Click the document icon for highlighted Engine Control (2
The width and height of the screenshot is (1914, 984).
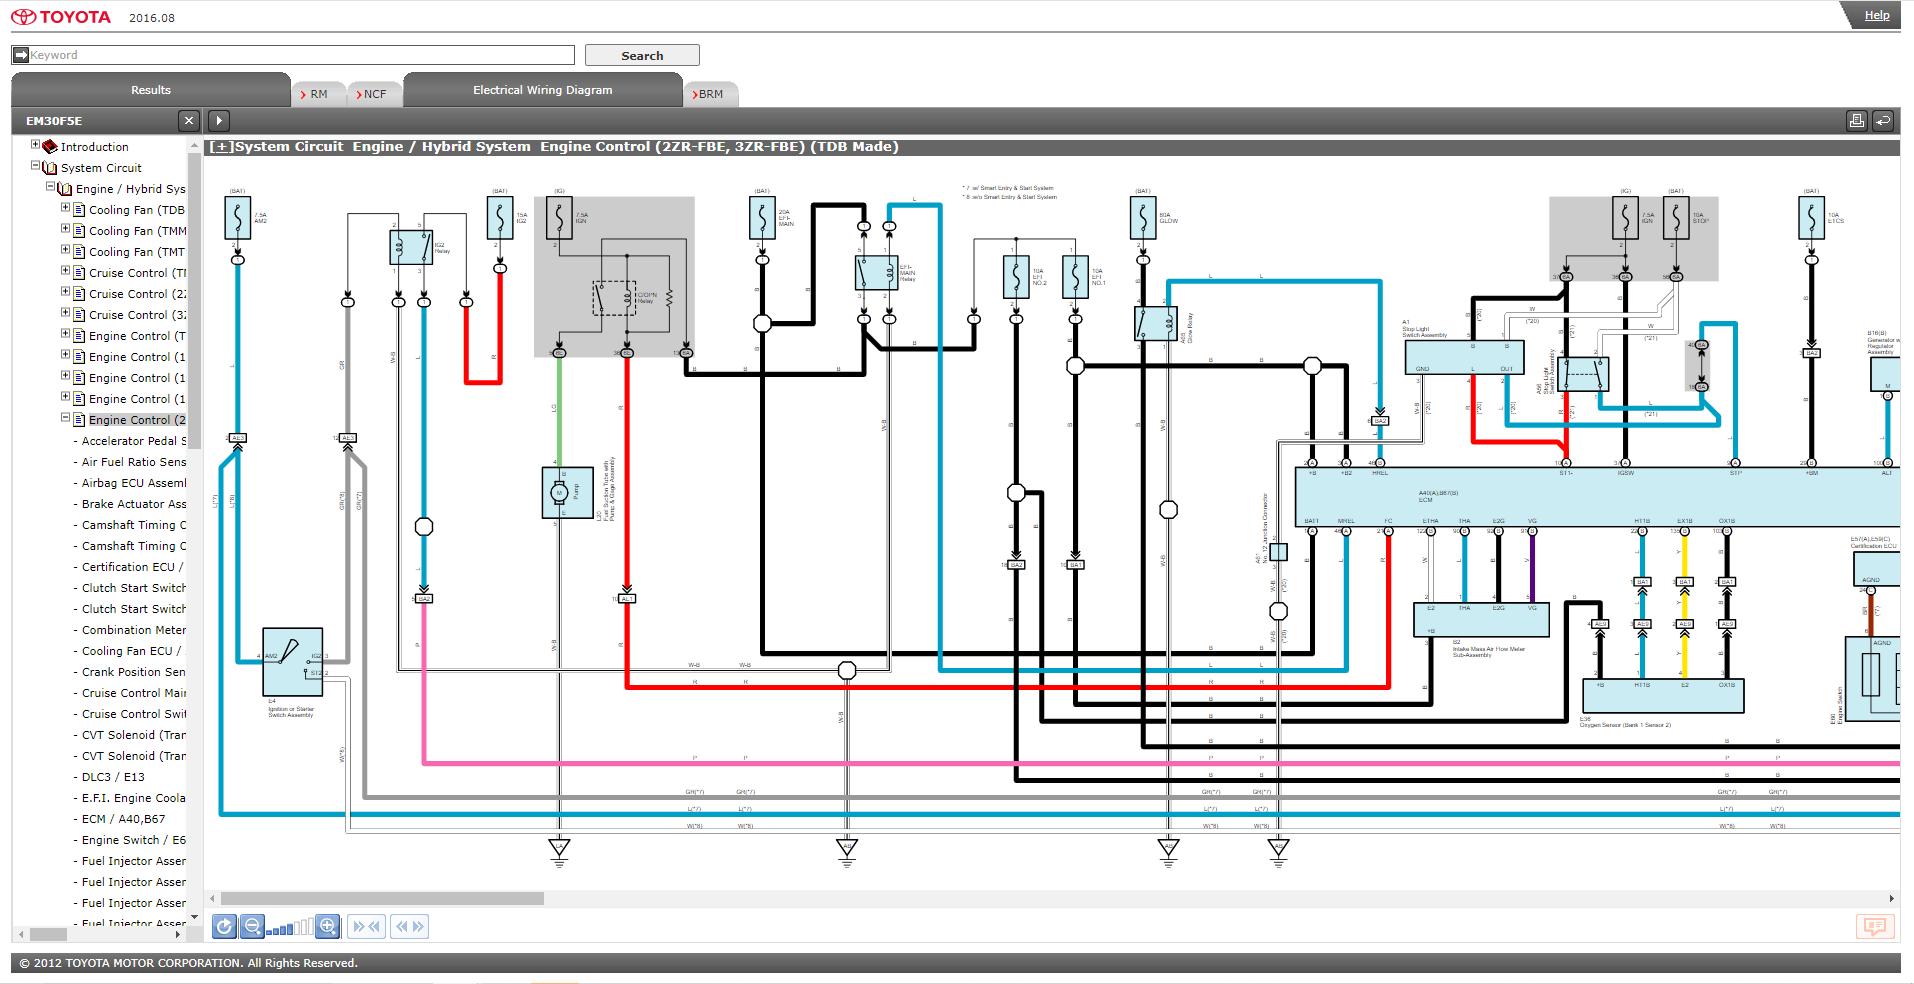(79, 419)
